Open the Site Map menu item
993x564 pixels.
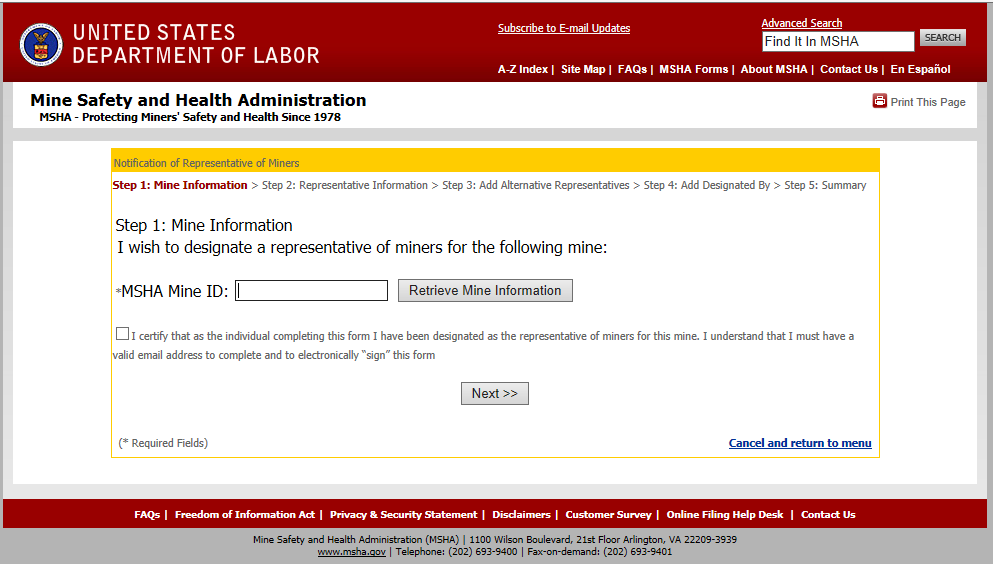click(582, 69)
